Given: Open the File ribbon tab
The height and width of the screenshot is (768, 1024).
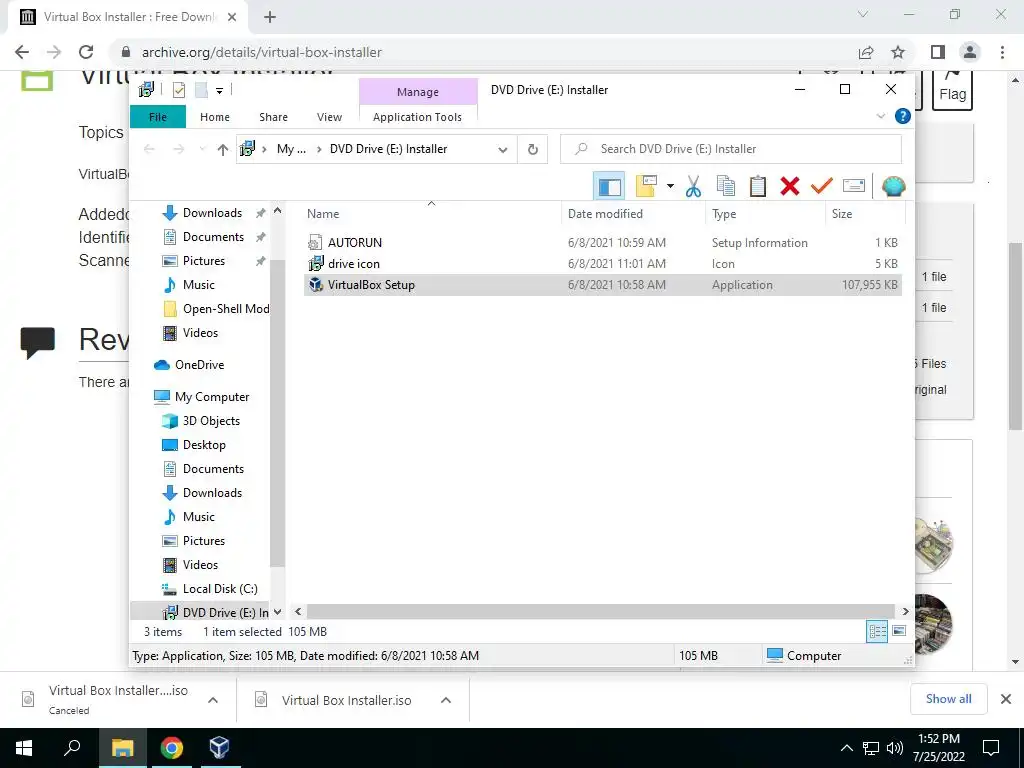Looking at the screenshot, I should tap(157, 117).
